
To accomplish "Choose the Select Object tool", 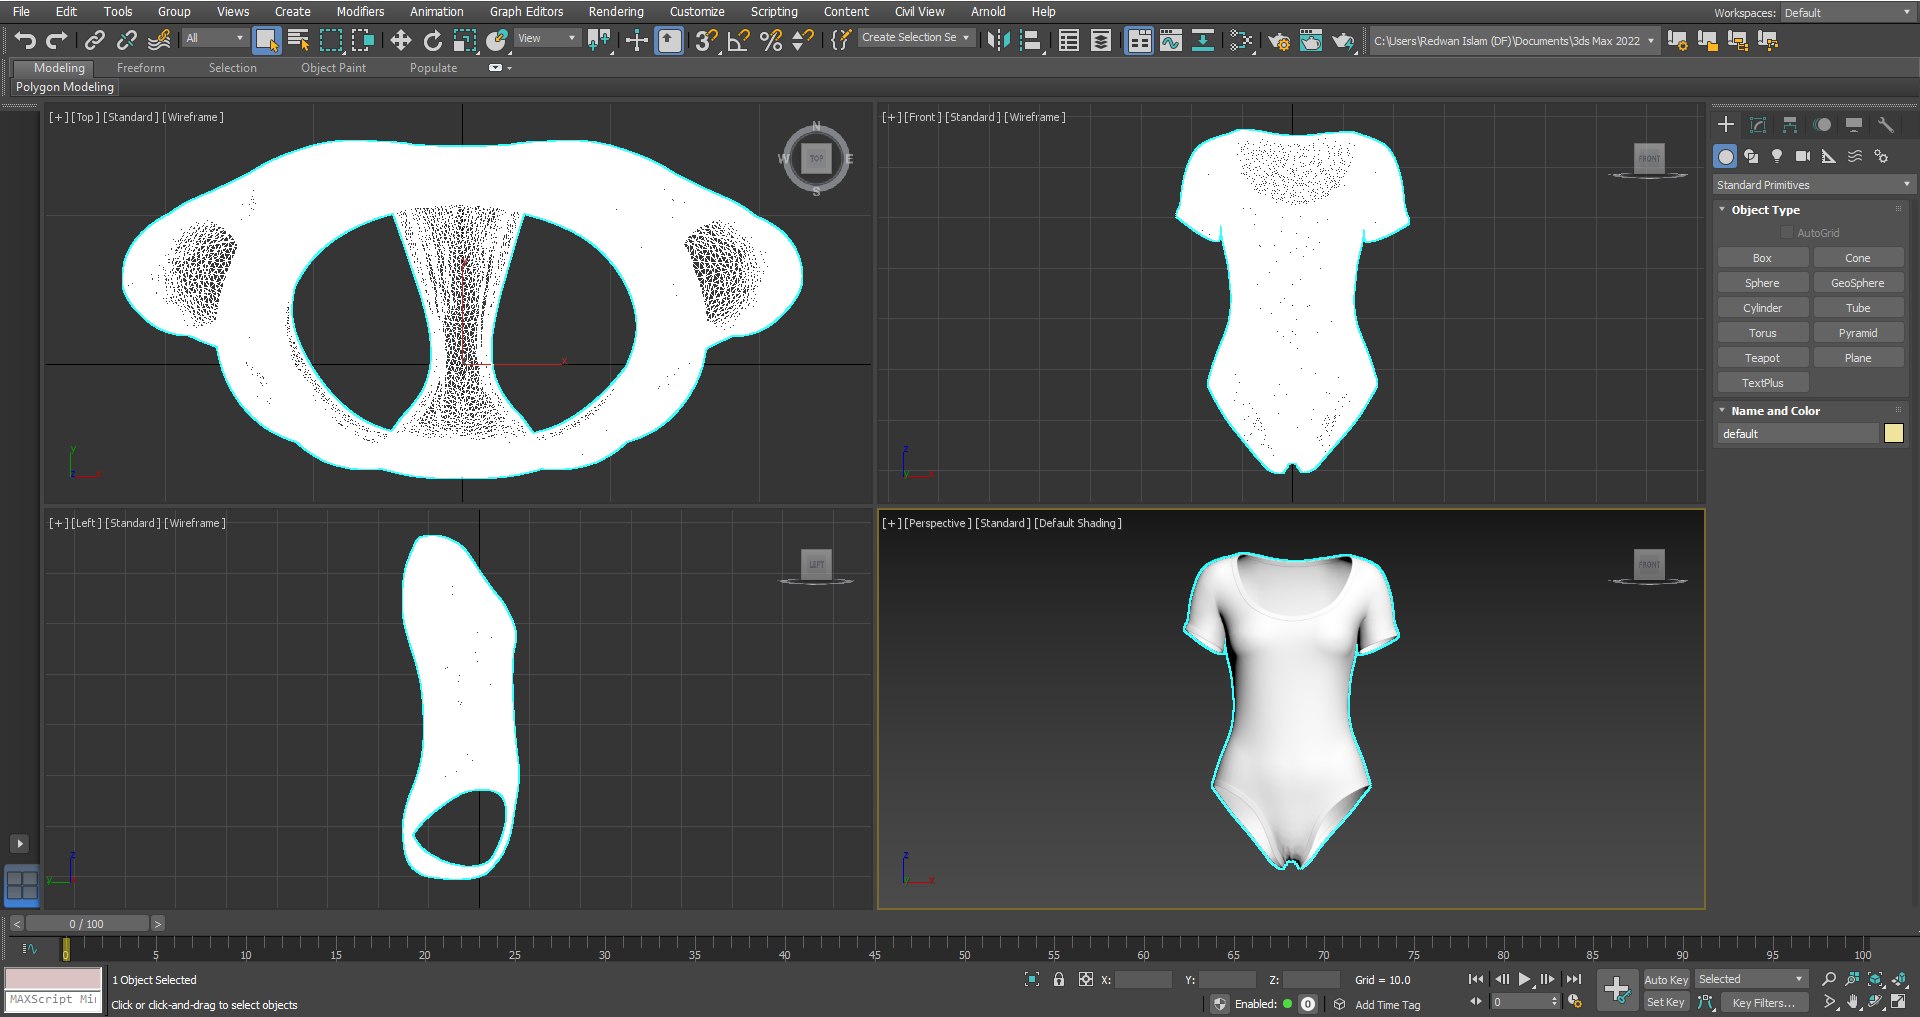I will coord(266,40).
